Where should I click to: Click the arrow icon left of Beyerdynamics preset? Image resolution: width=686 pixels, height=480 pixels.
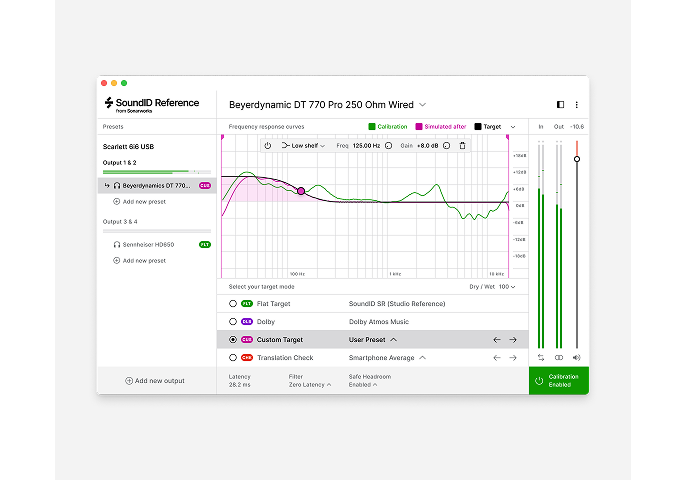[x=106, y=186]
